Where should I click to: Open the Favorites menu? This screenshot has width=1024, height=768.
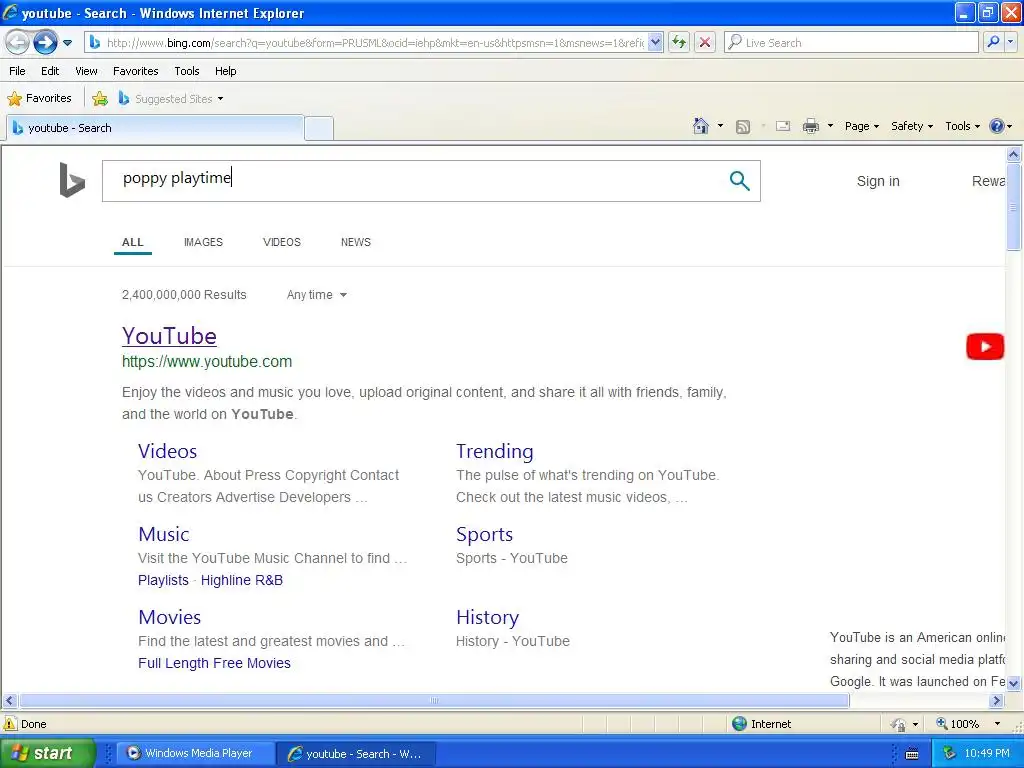tap(135, 71)
